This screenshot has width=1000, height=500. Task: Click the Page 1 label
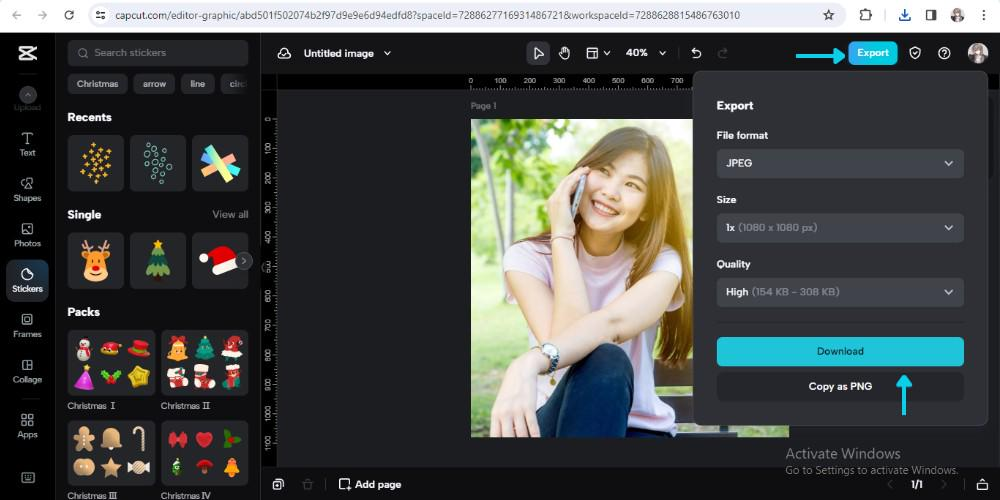(483, 106)
